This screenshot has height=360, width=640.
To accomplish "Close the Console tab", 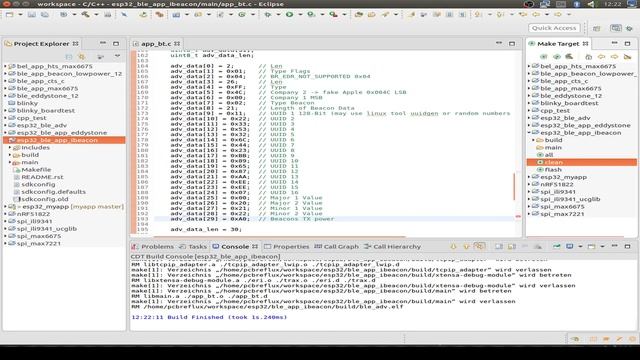I will 255,247.
